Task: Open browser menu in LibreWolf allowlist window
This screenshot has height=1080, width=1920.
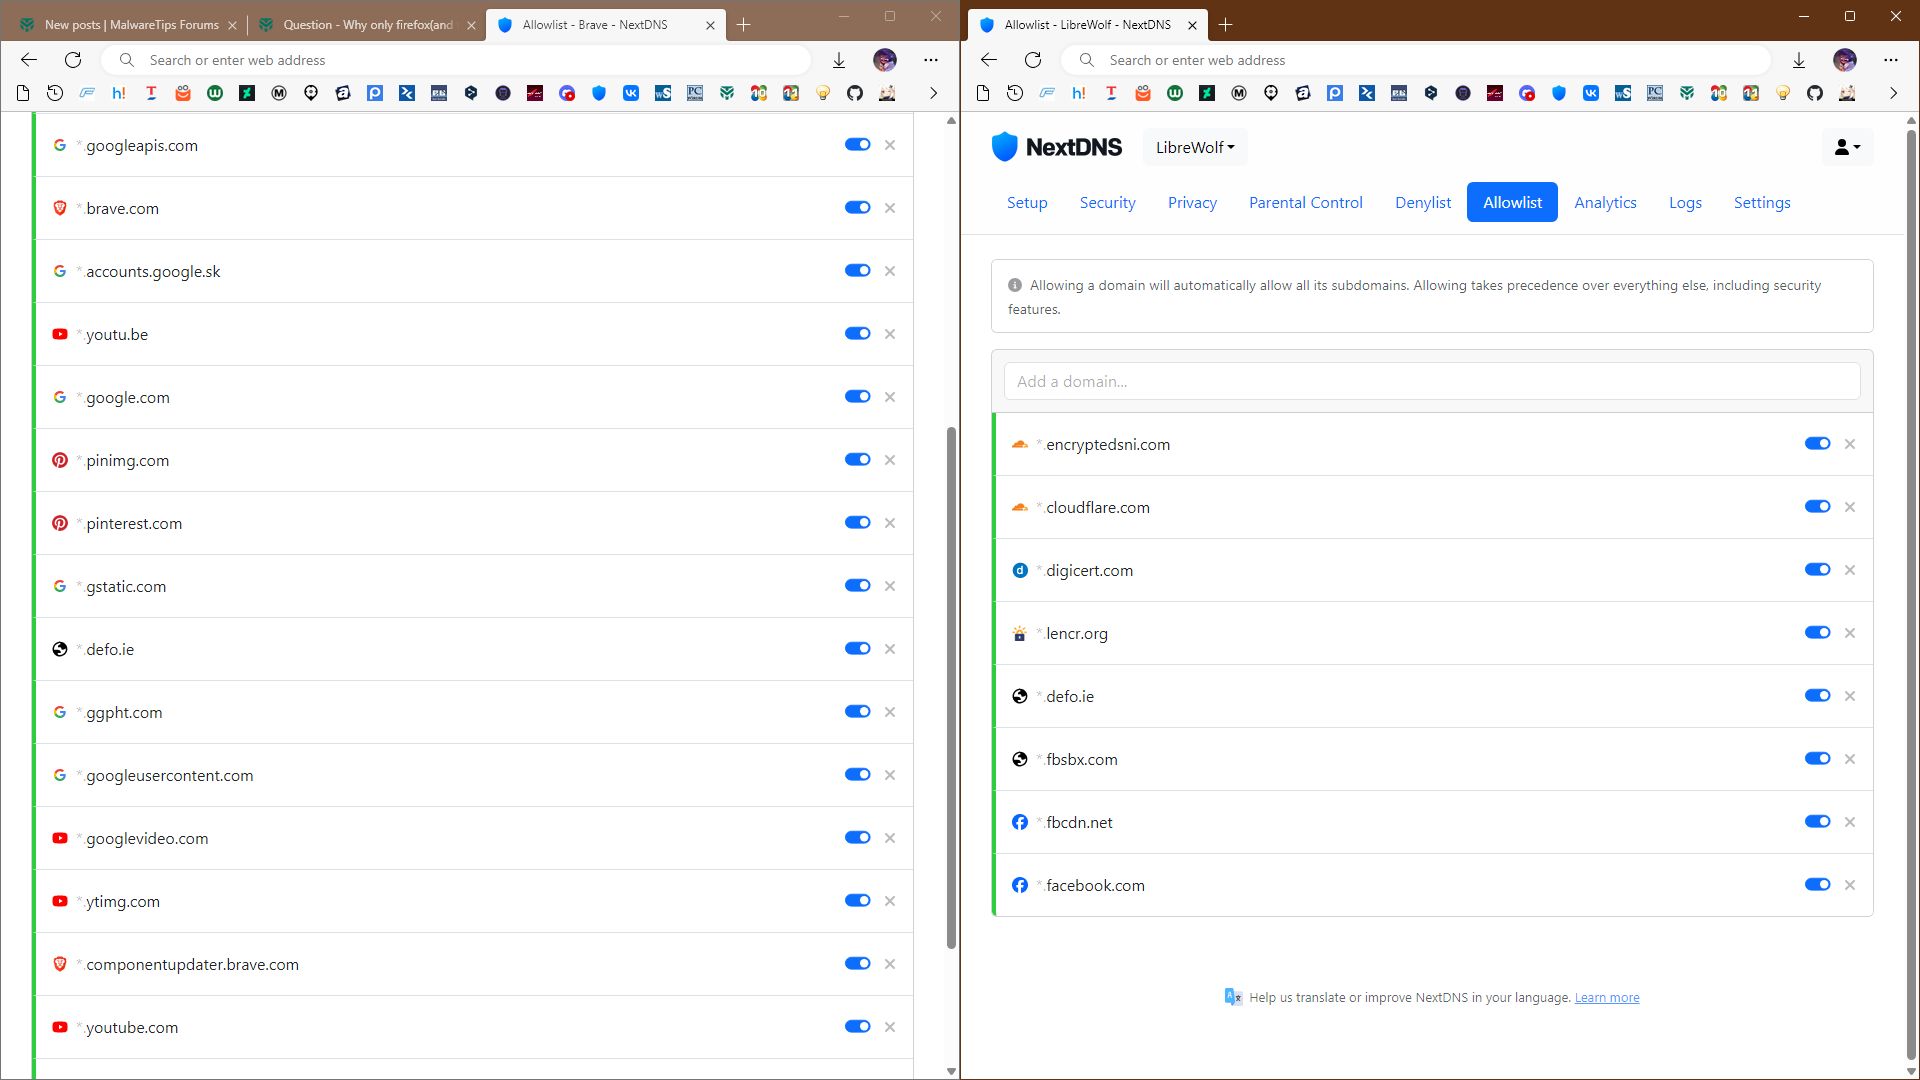Action: (1891, 60)
